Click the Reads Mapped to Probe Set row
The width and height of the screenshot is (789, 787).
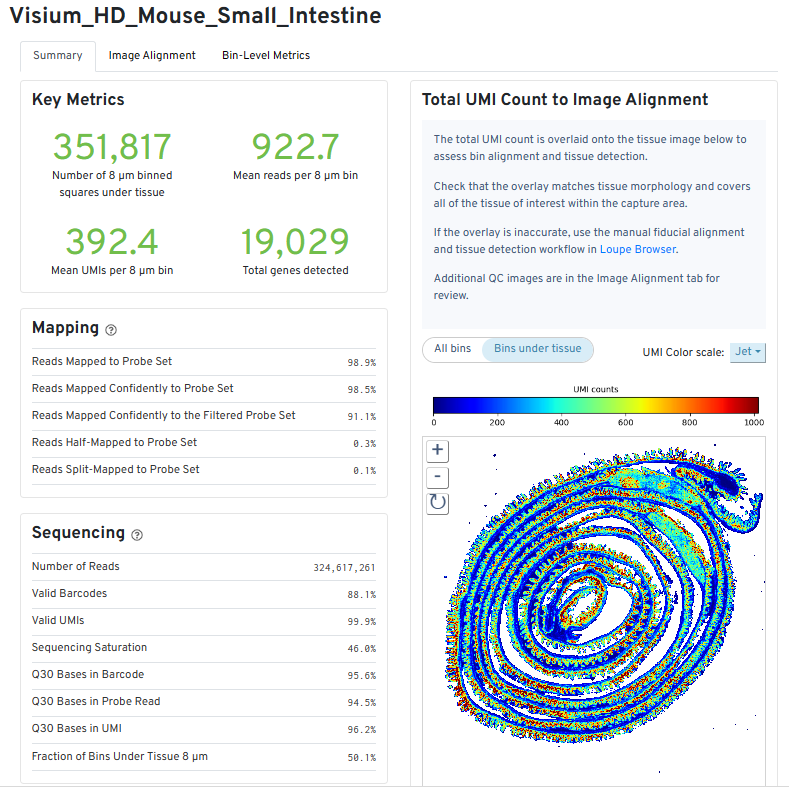tap(204, 362)
